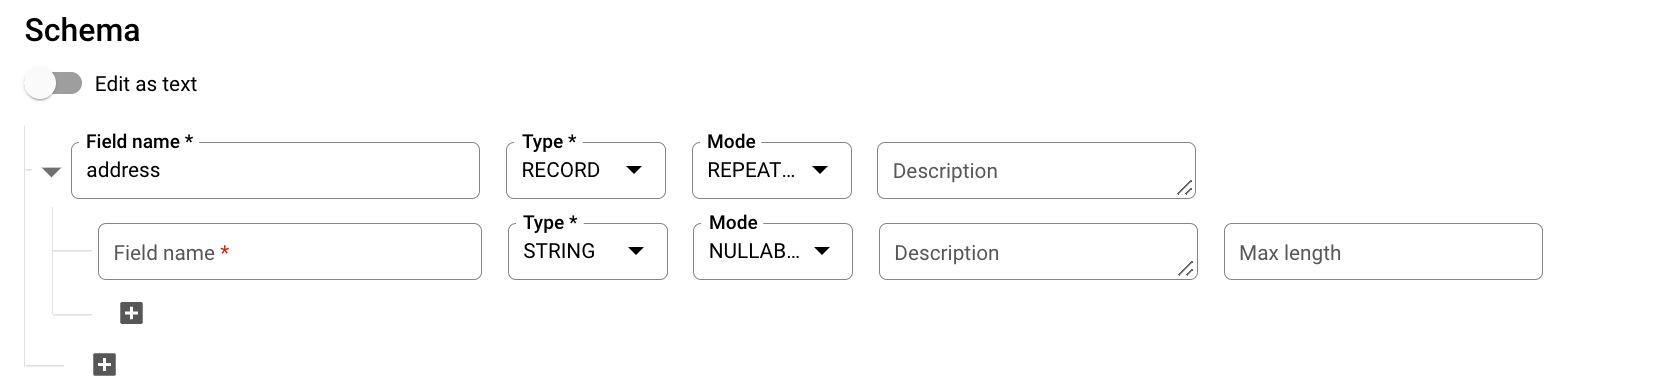
Task: Click the Description box for address
Action: pos(1036,170)
